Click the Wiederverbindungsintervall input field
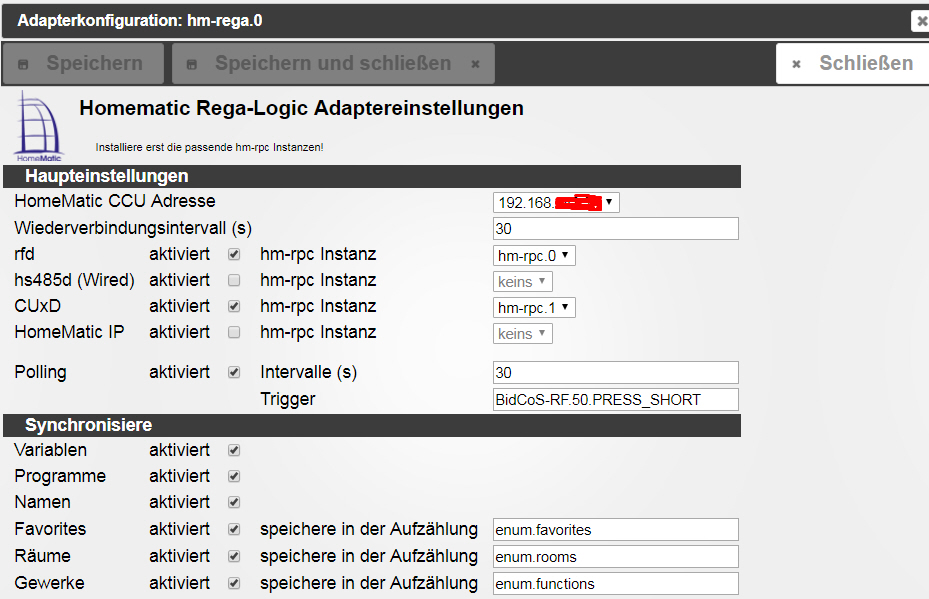Image resolution: width=929 pixels, height=599 pixels. pos(615,229)
